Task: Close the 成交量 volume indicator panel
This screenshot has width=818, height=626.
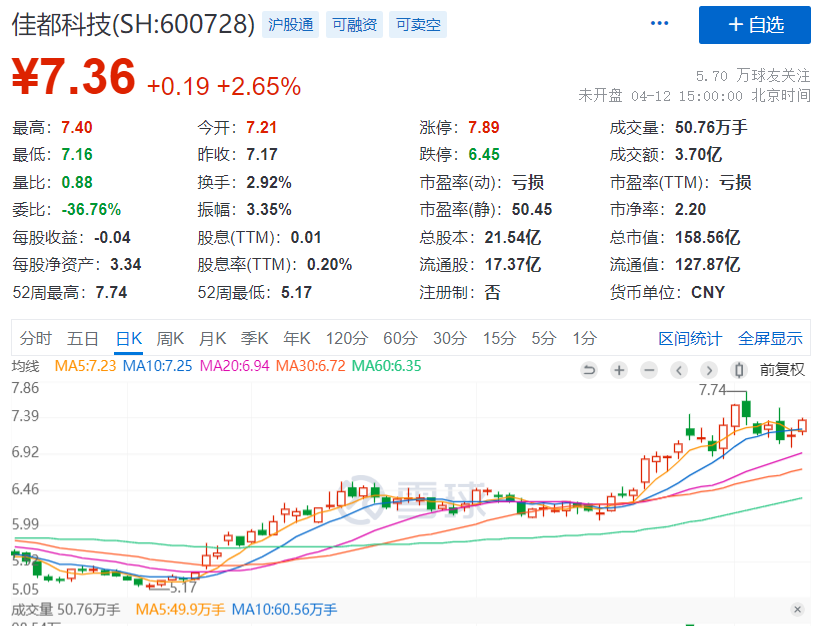Action: (x=797, y=609)
